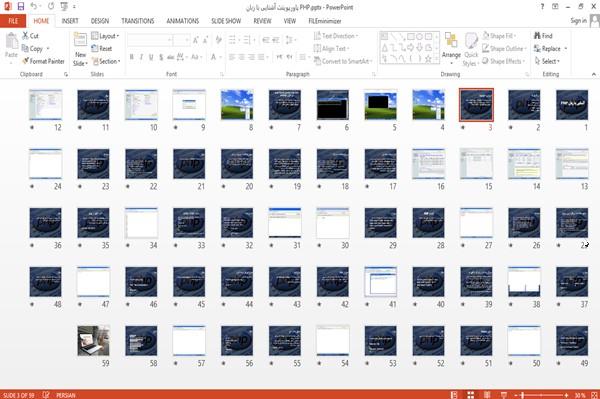Image resolution: width=600 pixels, height=399 pixels.
Task: Toggle Bullets list button
Action: [233, 40]
